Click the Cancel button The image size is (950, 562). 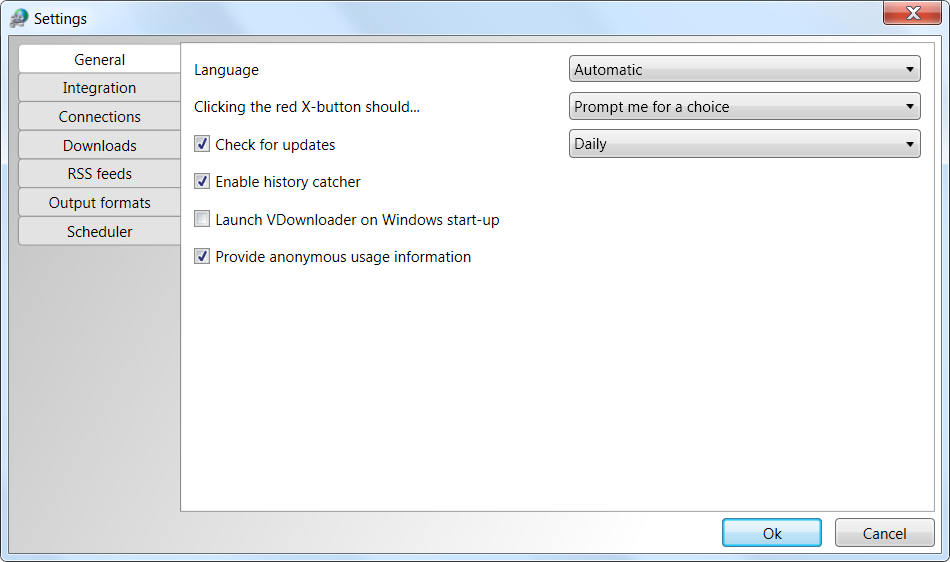(885, 533)
